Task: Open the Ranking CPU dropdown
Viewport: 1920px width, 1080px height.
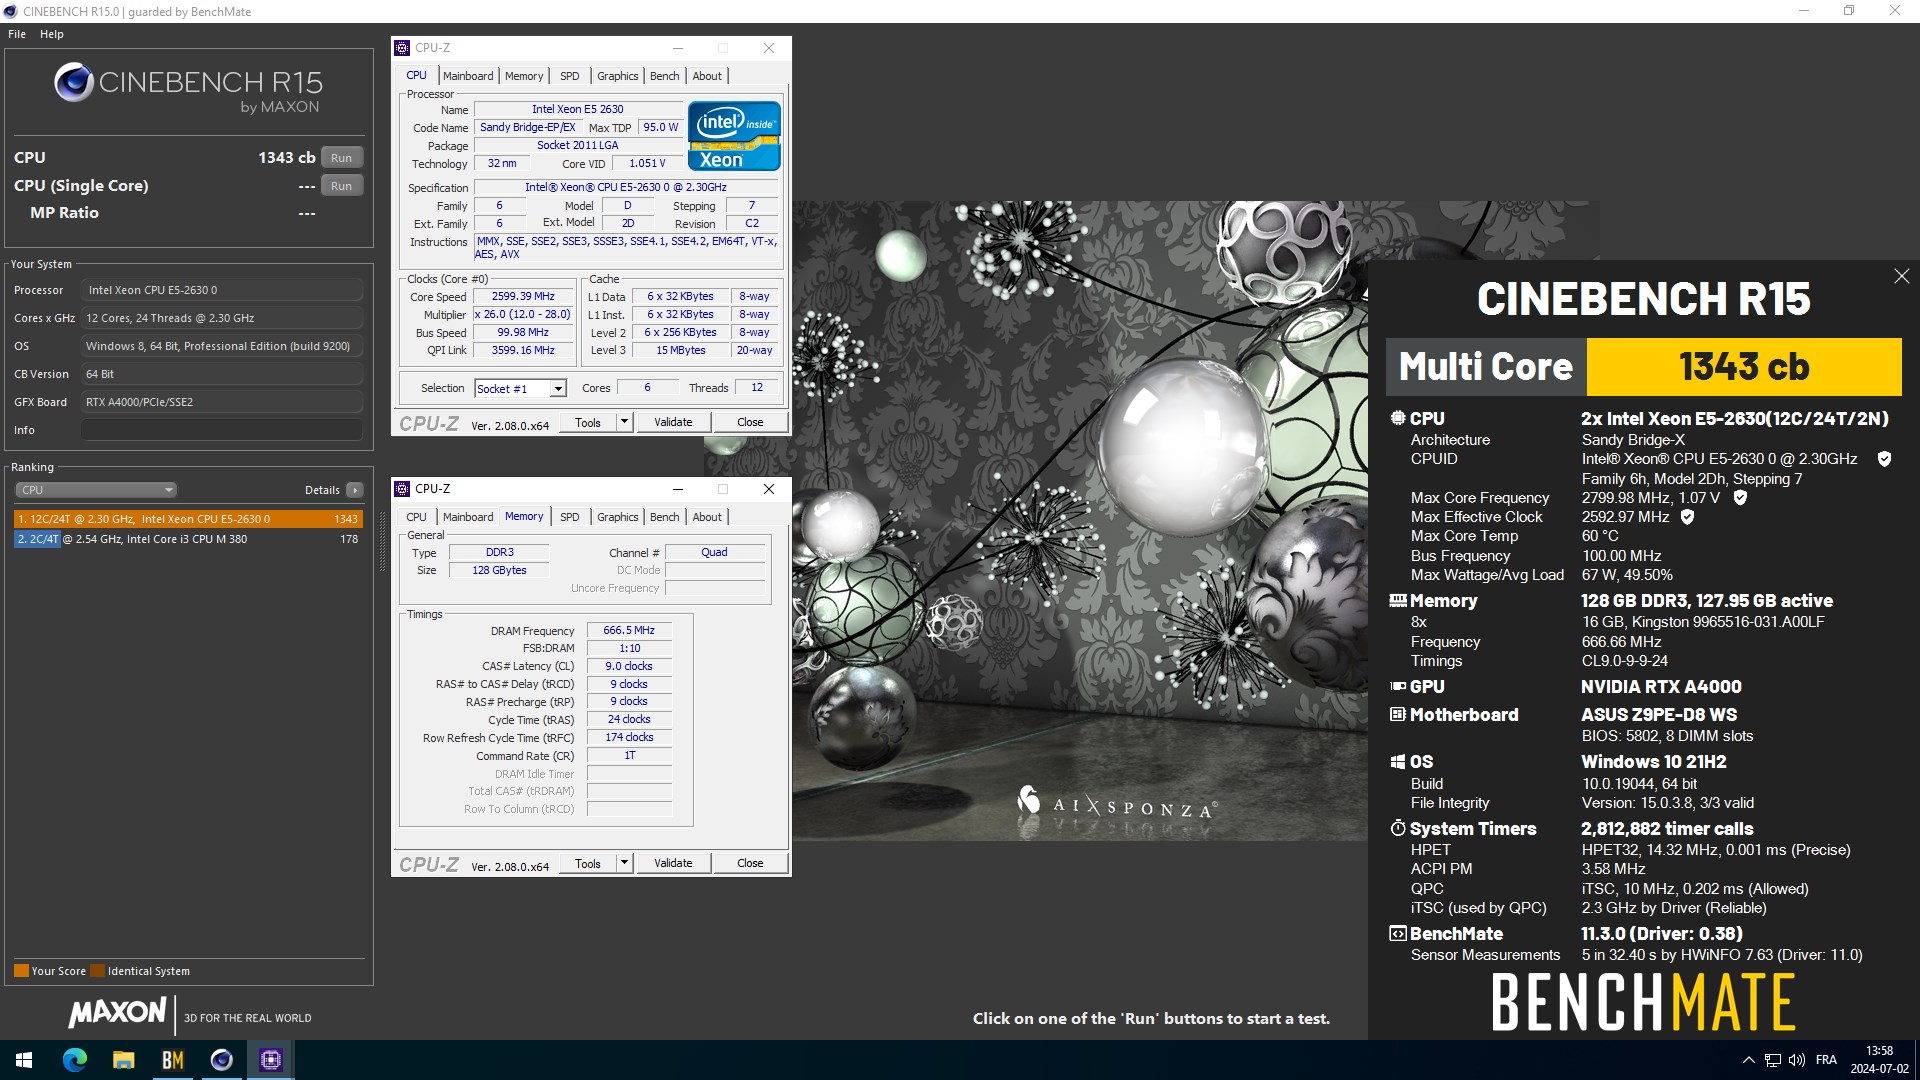Action: tap(96, 490)
